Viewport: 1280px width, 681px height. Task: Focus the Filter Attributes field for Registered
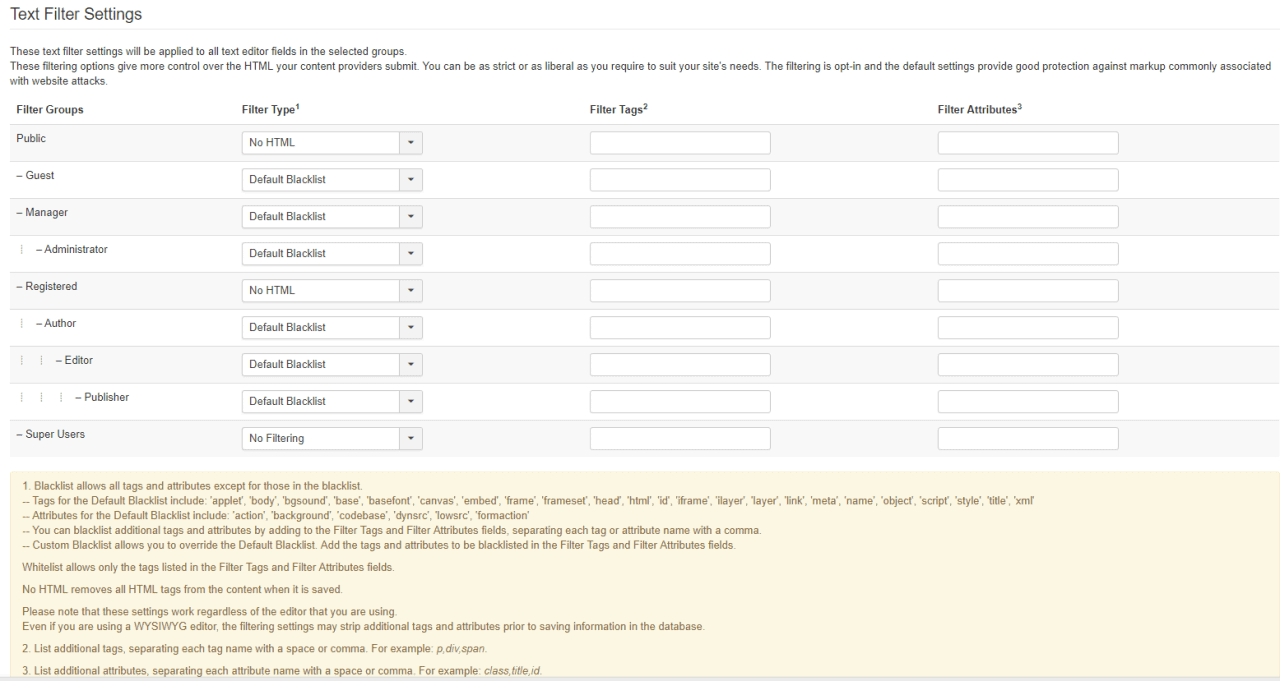(1028, 291)
